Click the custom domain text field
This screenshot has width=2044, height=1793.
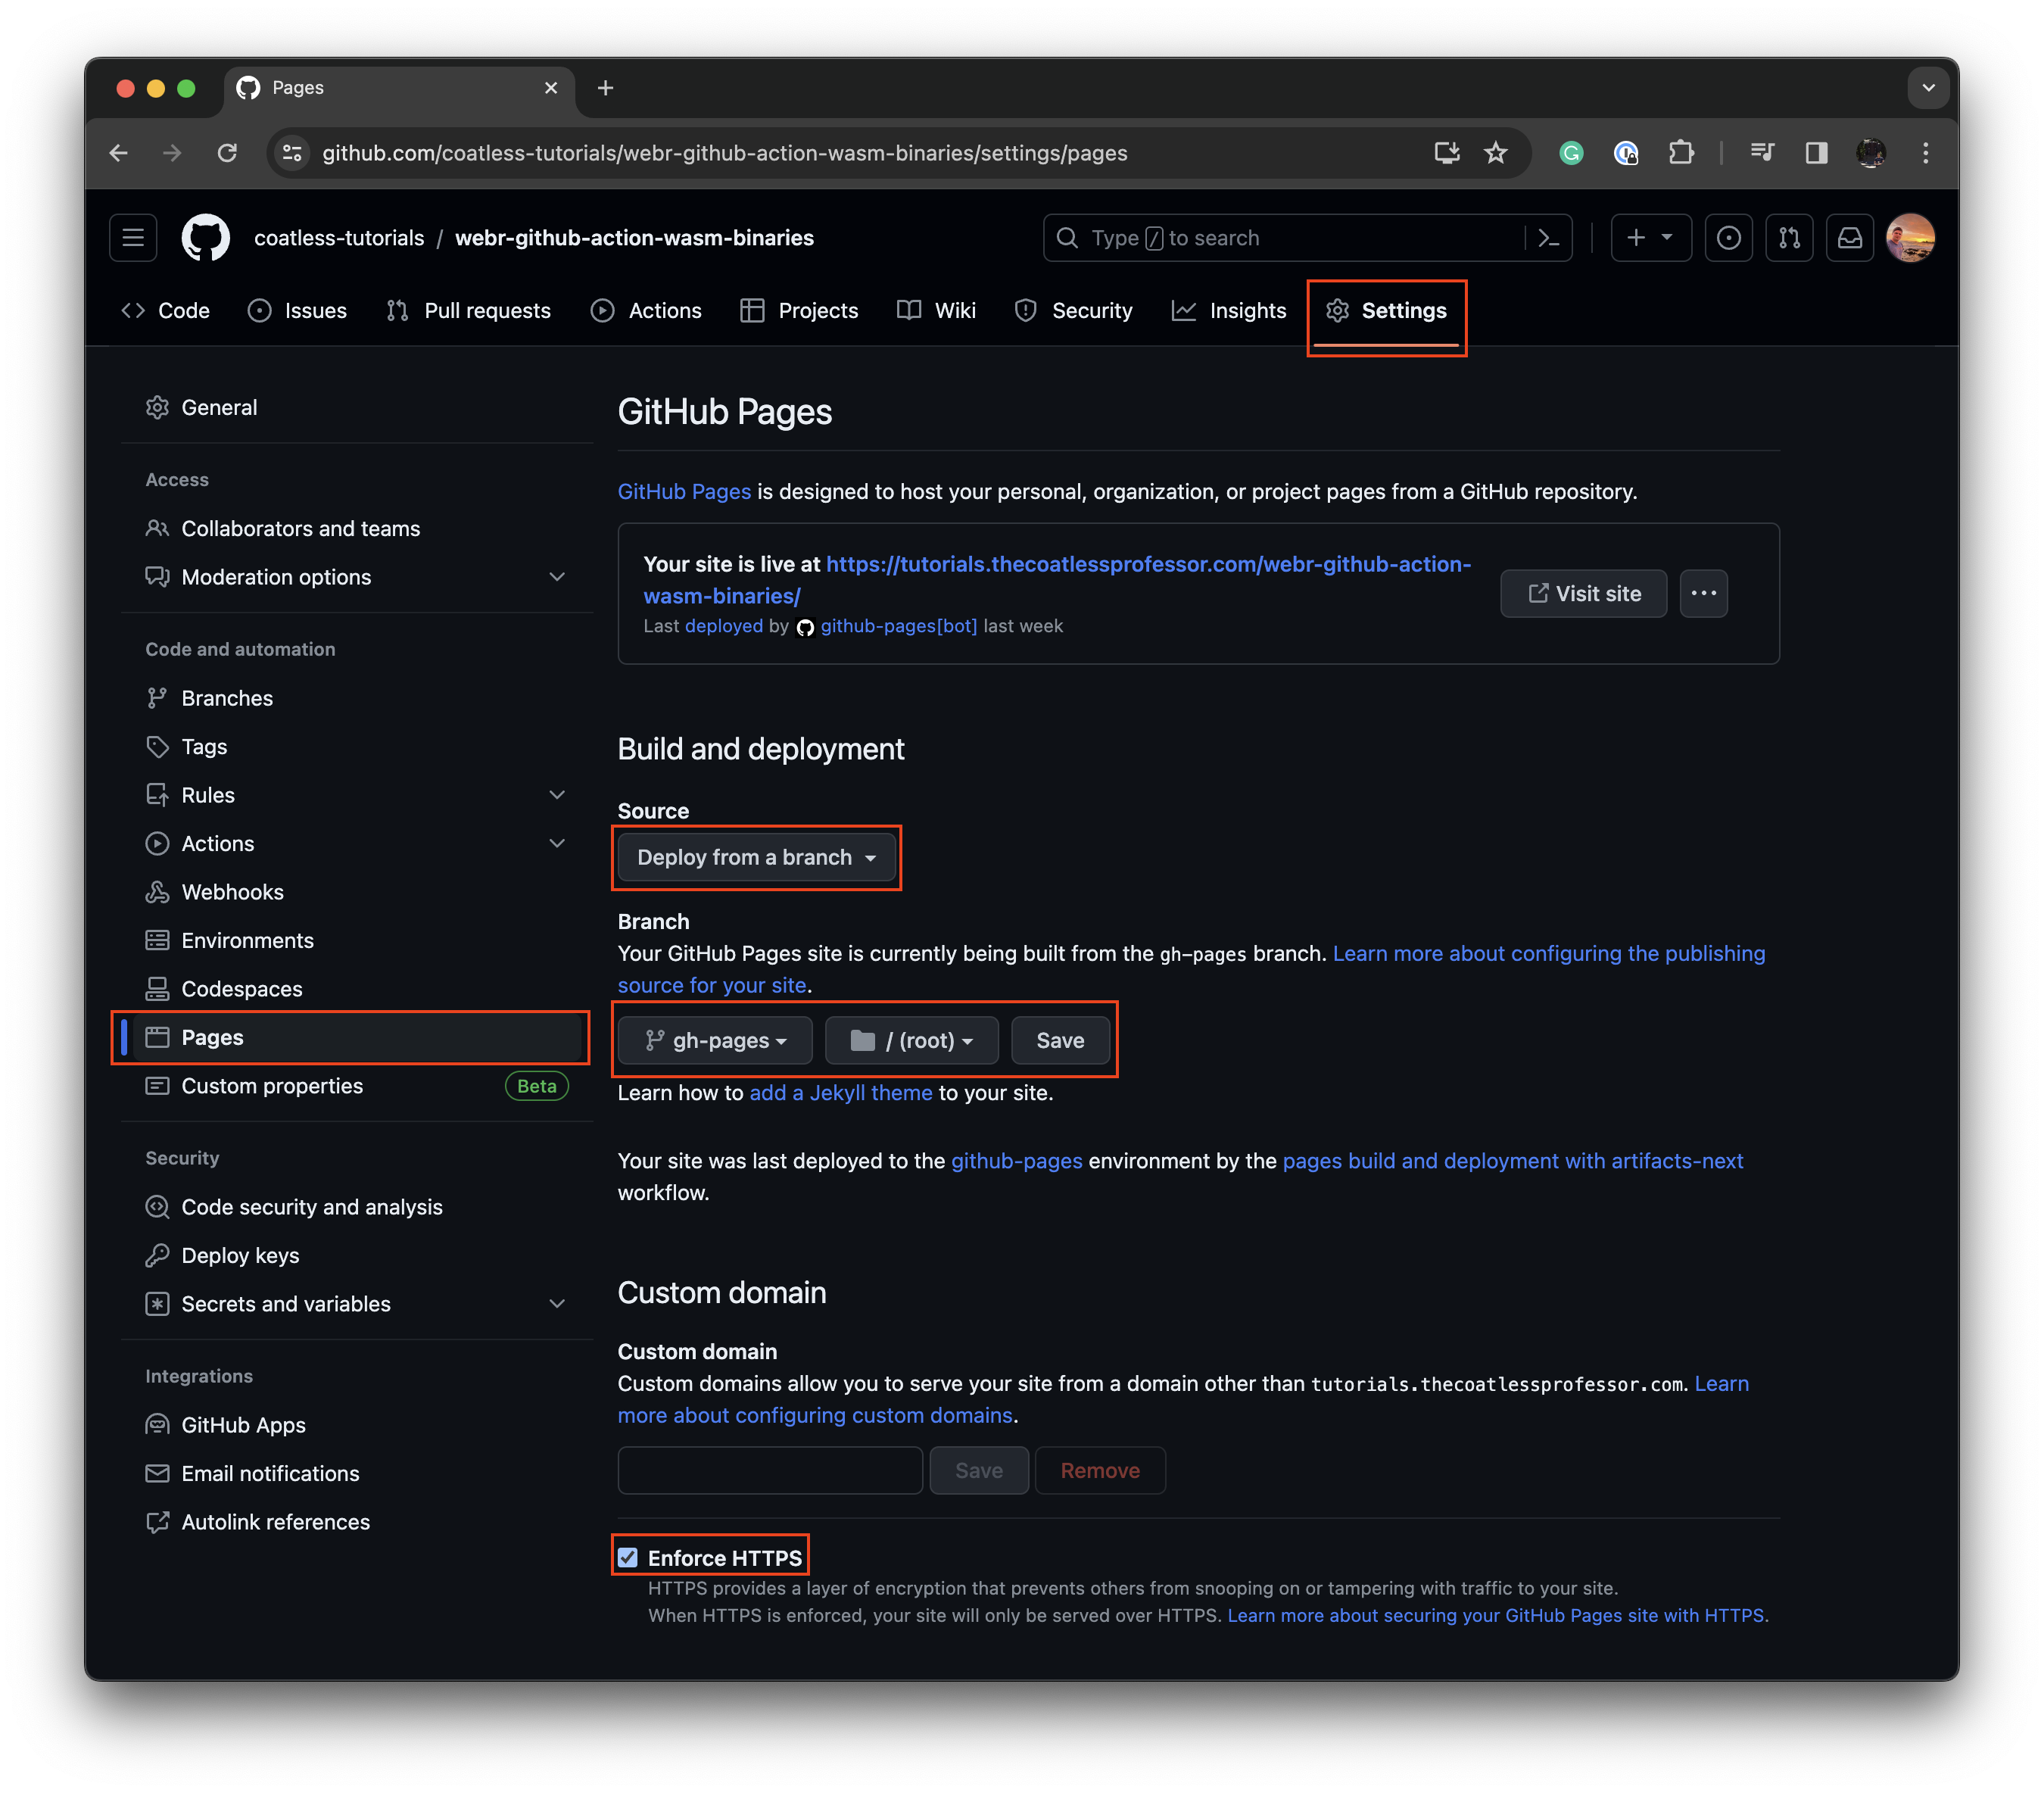[x=770, y=1470]
